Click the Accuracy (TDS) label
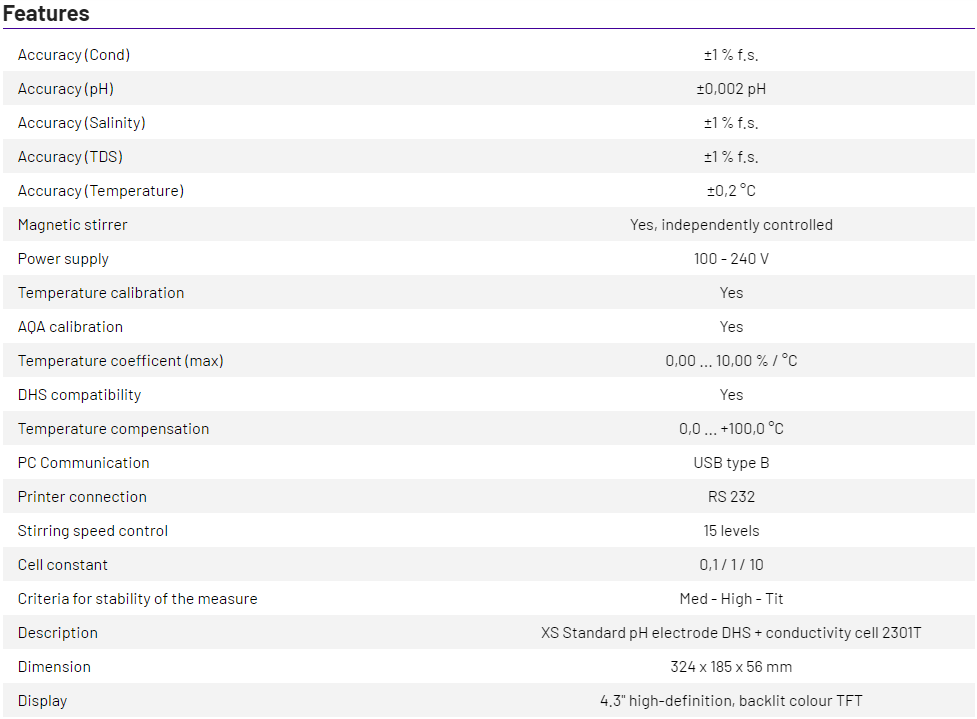This screenshot has height=719, width=977. click(x=70, y=157)
